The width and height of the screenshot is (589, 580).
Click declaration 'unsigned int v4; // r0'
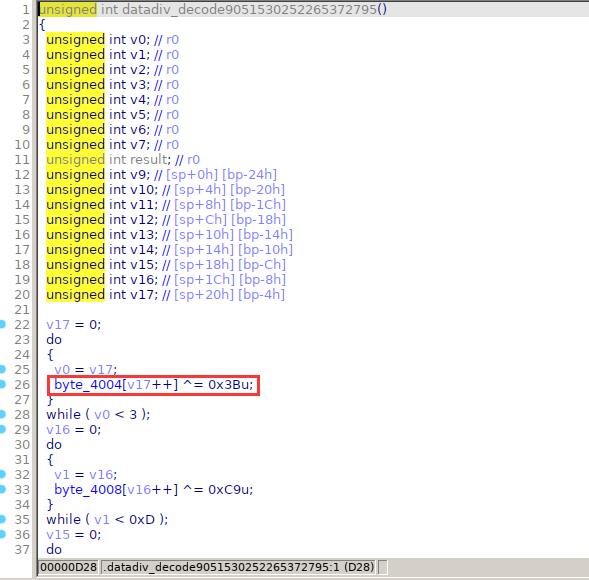[x=112, y=100]
